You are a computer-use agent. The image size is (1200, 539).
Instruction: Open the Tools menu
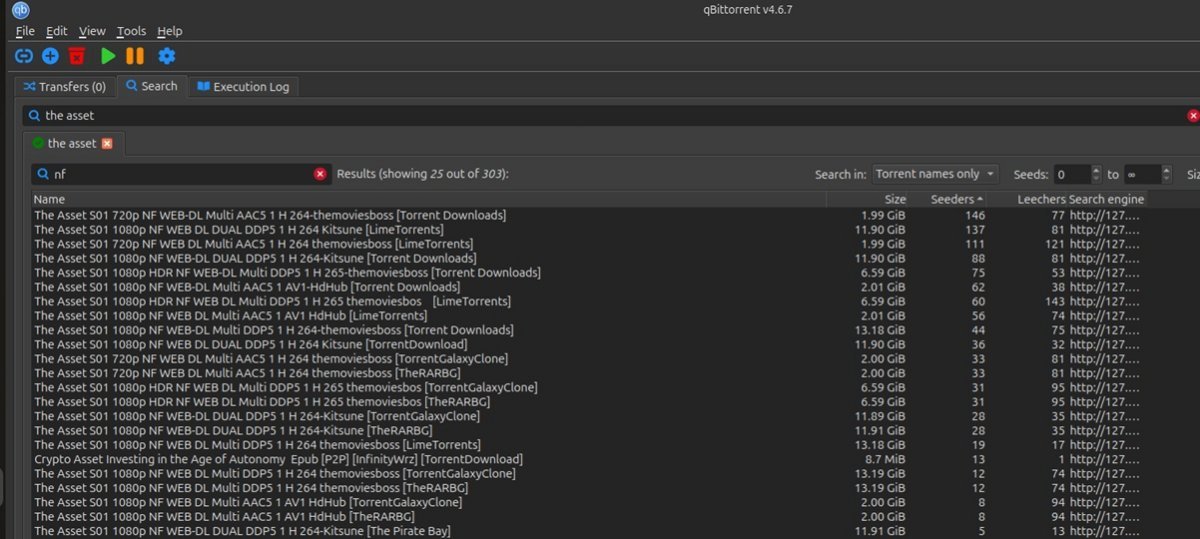click(x=131, y=31)
